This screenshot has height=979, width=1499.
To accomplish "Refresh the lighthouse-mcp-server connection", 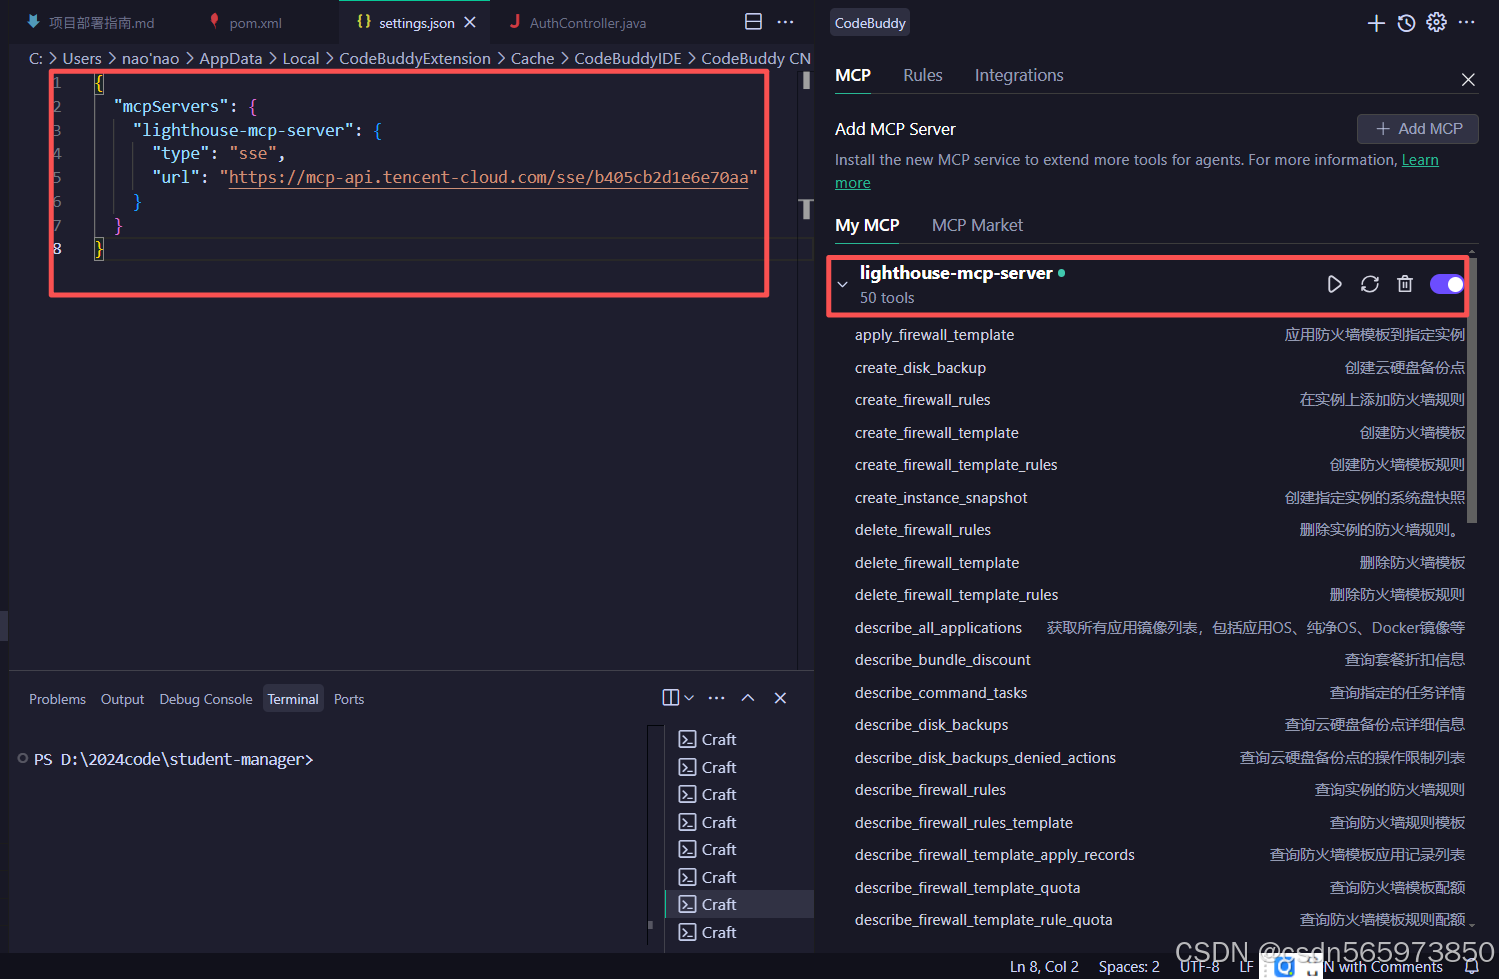I will 1370,284.
